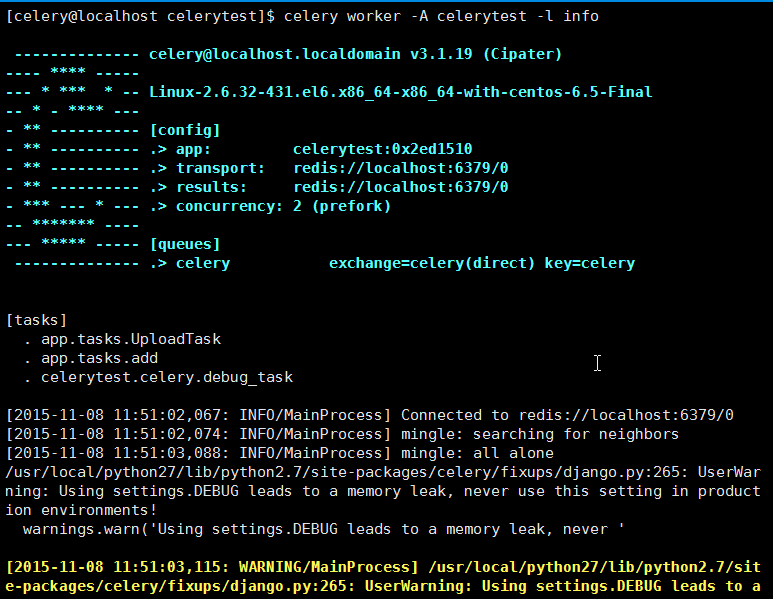This screenshot has height=599, width=773.
Task: Click the command "celery worker -A celerytest -l info"
Action: [x=441, y=16]
